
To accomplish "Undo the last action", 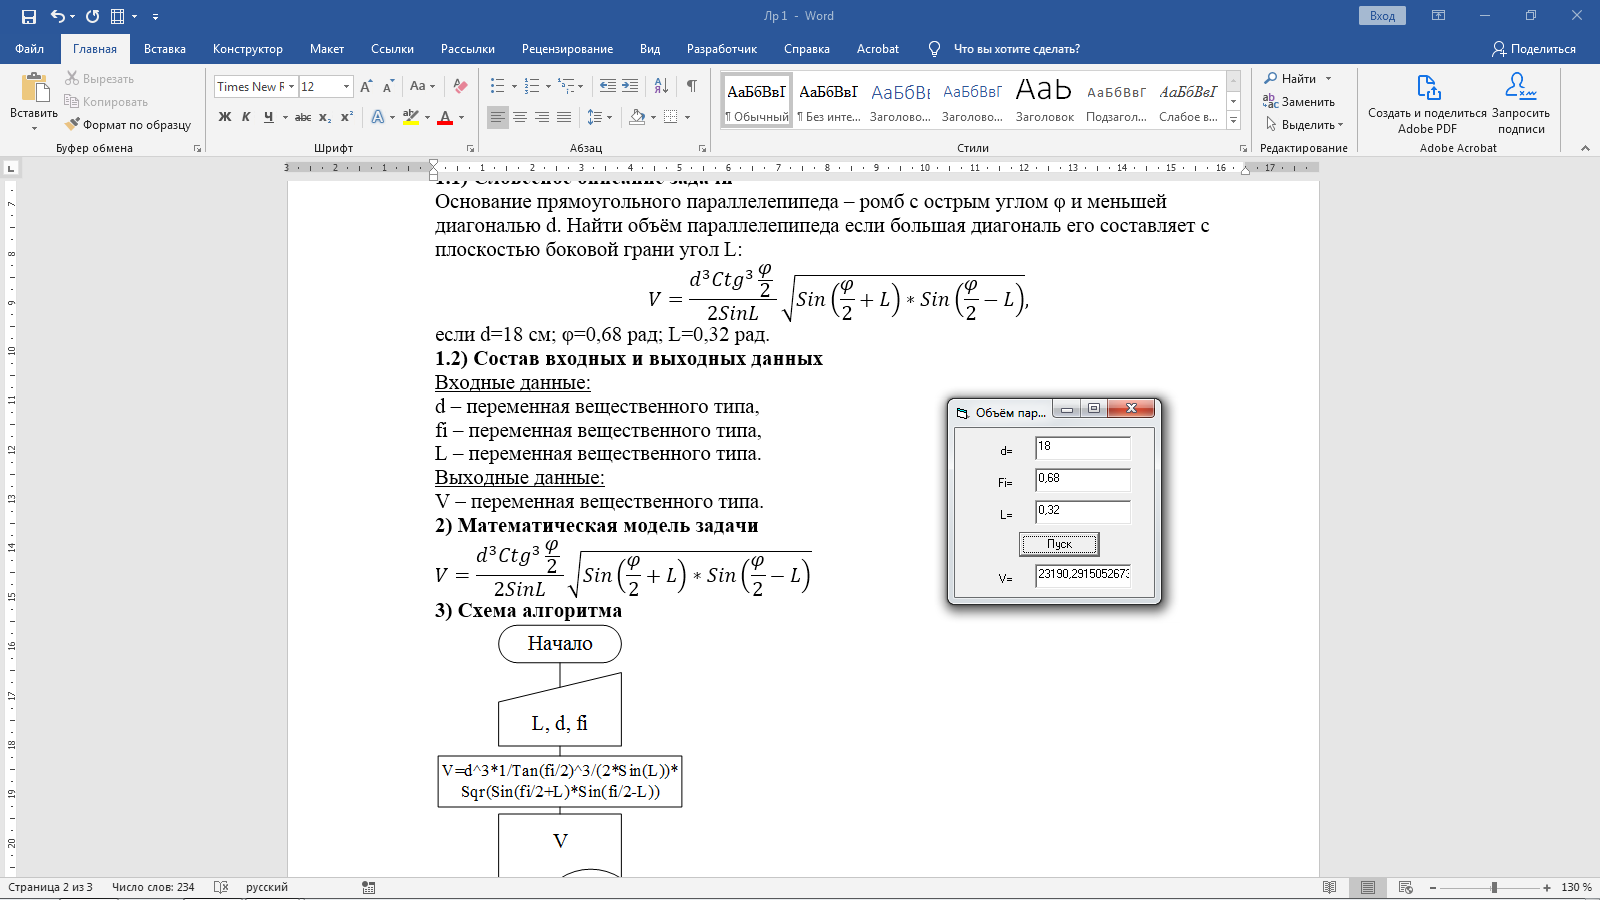I will coord(58,16).
